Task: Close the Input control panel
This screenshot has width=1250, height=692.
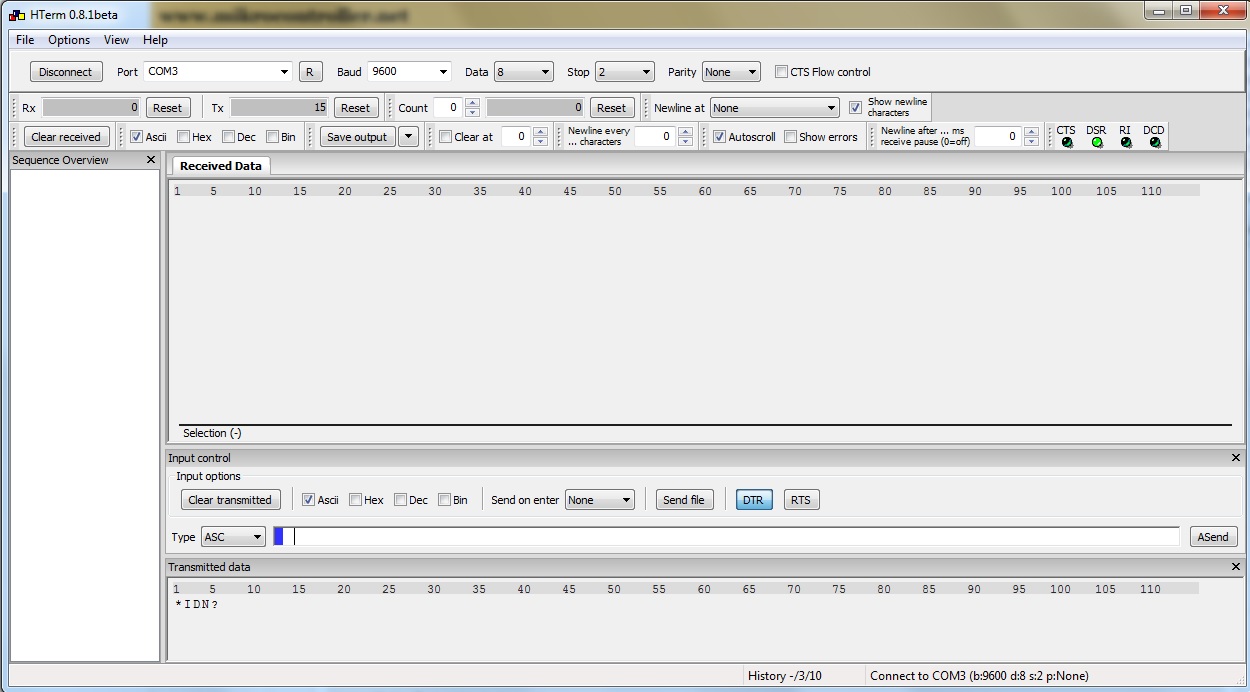Action: 1236,458
